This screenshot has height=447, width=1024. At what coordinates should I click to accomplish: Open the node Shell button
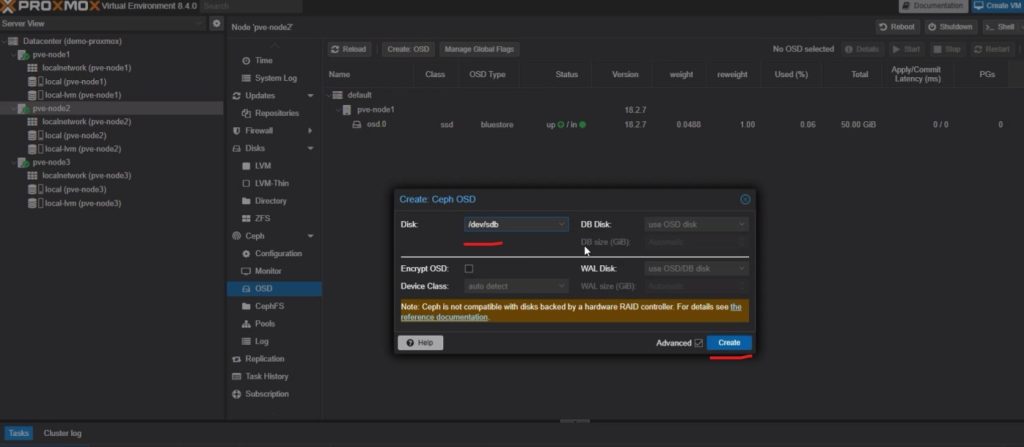coord(1001,27)
